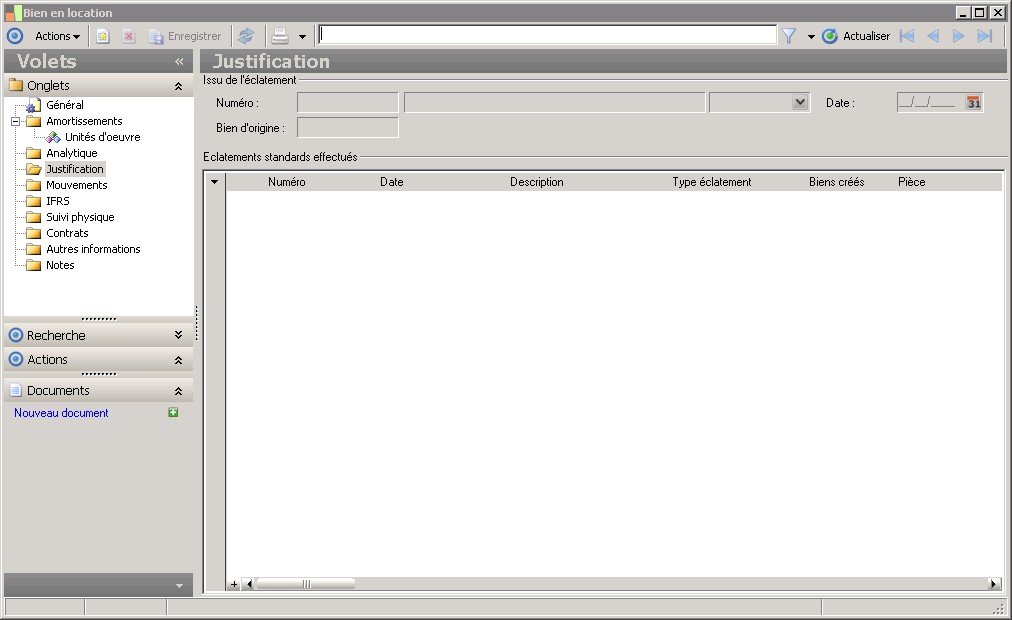Click the blue circle icon beside Actions in toolbar
Image resolution: width=1012 pixels, height=620 pixels.
(x=15, y=36)
